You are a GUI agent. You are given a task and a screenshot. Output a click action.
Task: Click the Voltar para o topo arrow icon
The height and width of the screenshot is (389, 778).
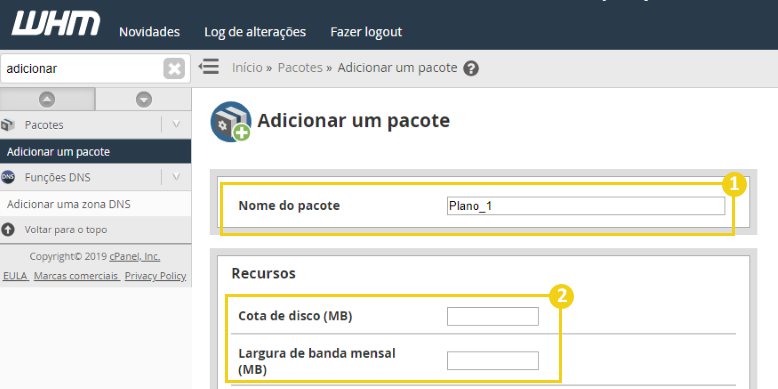tap(8, 230)
